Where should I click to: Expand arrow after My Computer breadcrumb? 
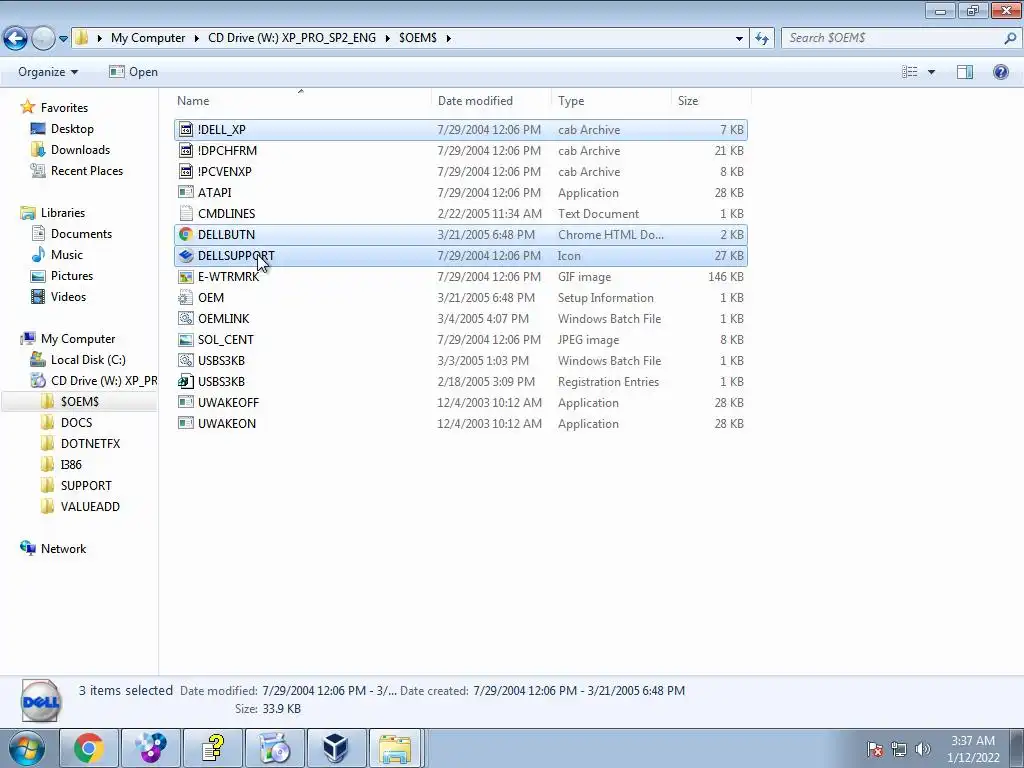tap(196, 39)
